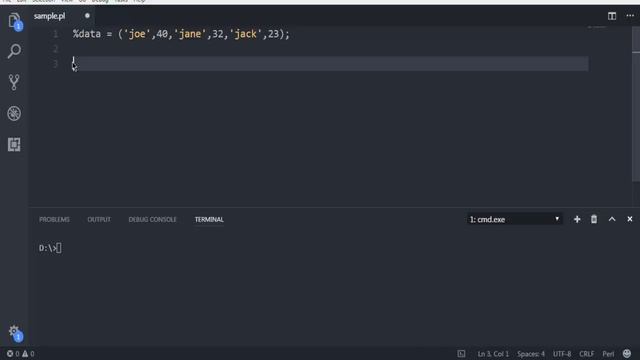Image resolution: width=640 pixels, height=360 pixels.
Task: Change end of line sequence CRLF
Action: pos(587,353)
